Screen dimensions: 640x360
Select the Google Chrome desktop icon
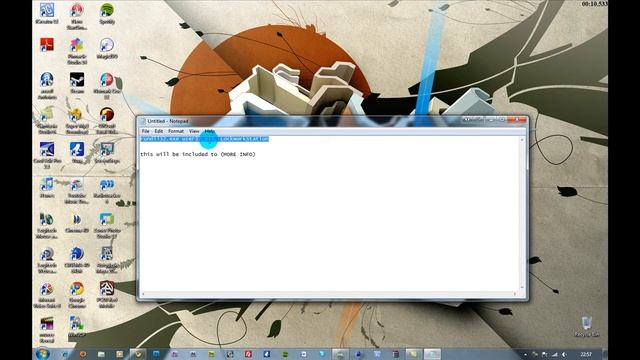[77, 295]
